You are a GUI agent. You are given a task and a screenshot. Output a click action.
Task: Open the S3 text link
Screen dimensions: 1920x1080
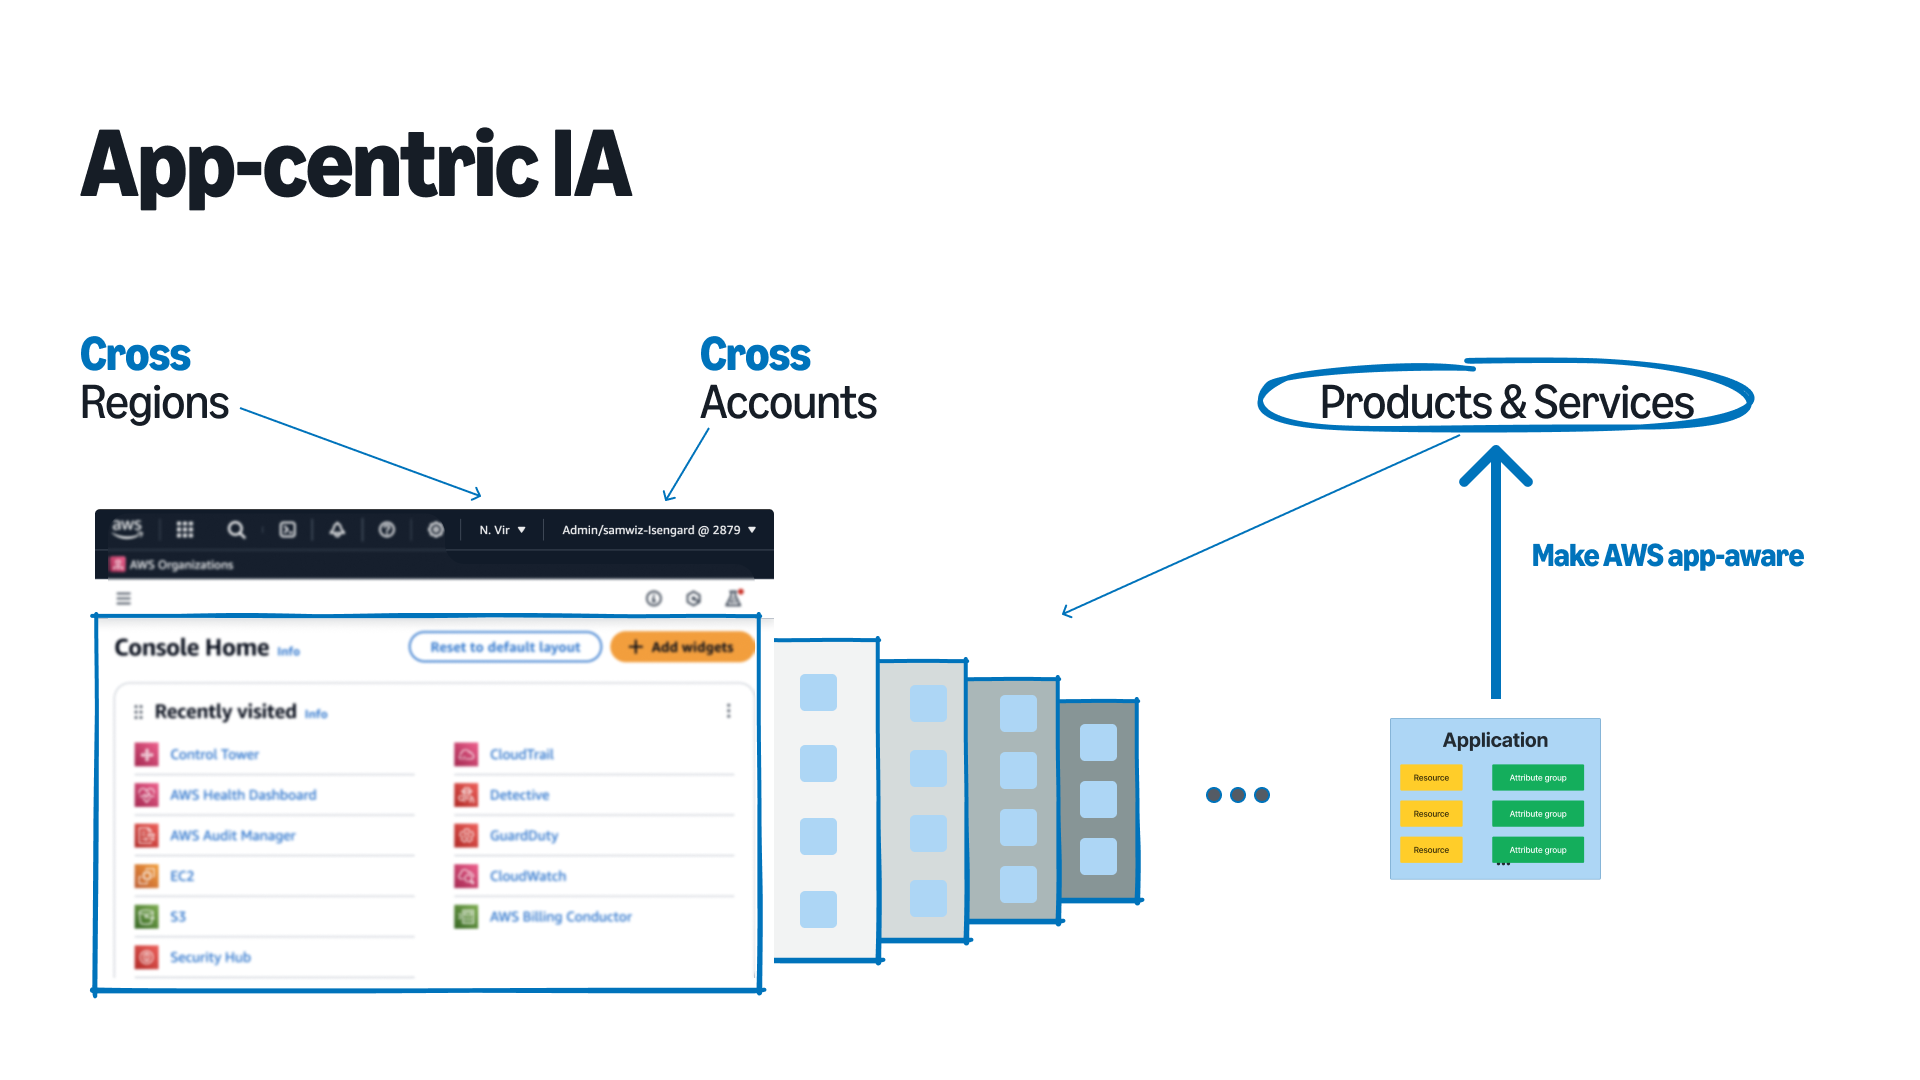point(178,916)
